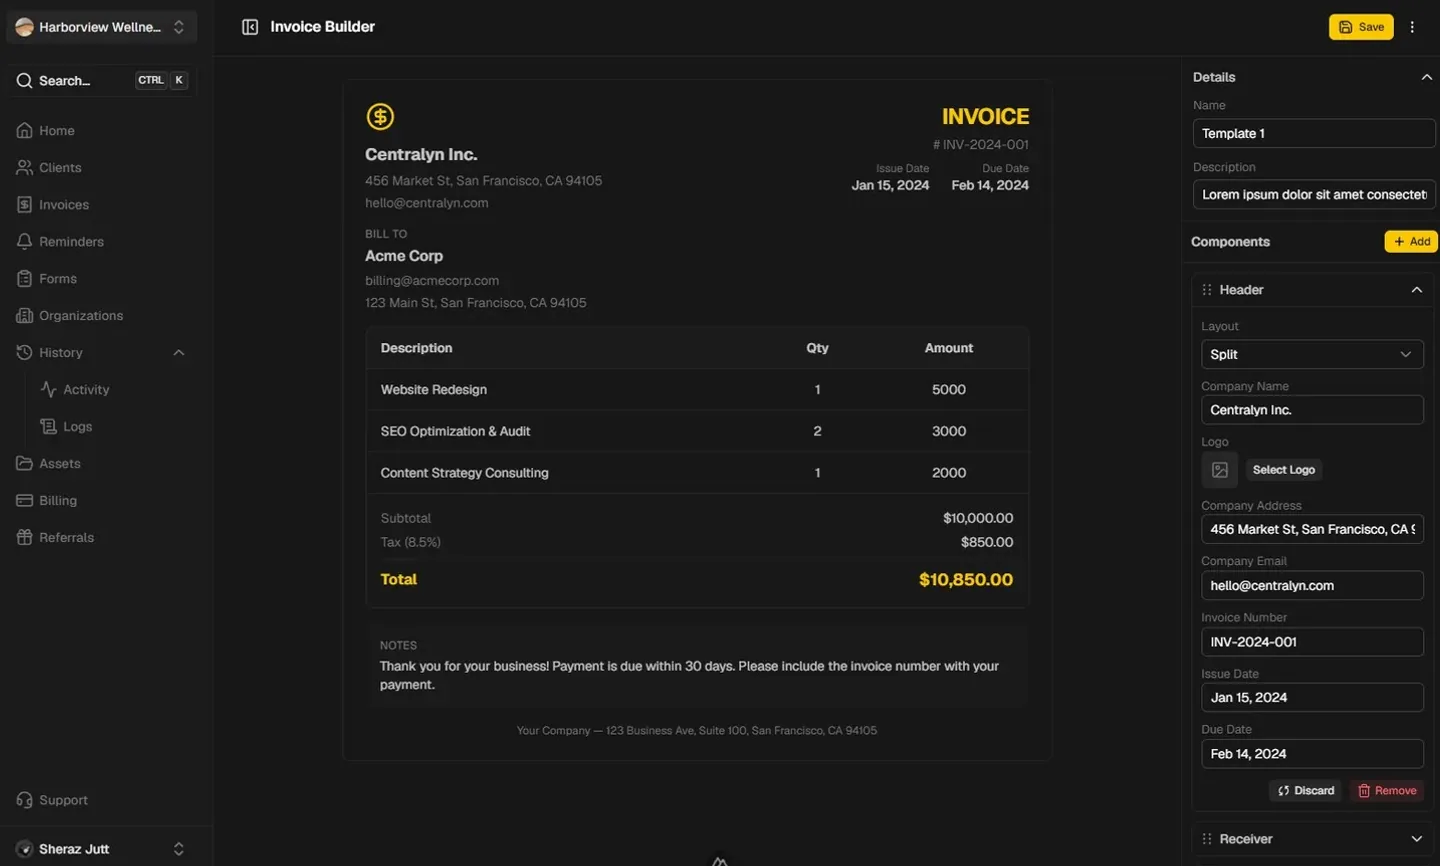Image resolution: width=1440 pixels, height=866 pixels.
Task: Grab the Header drag handle
Action: (x=1207, y=290)
